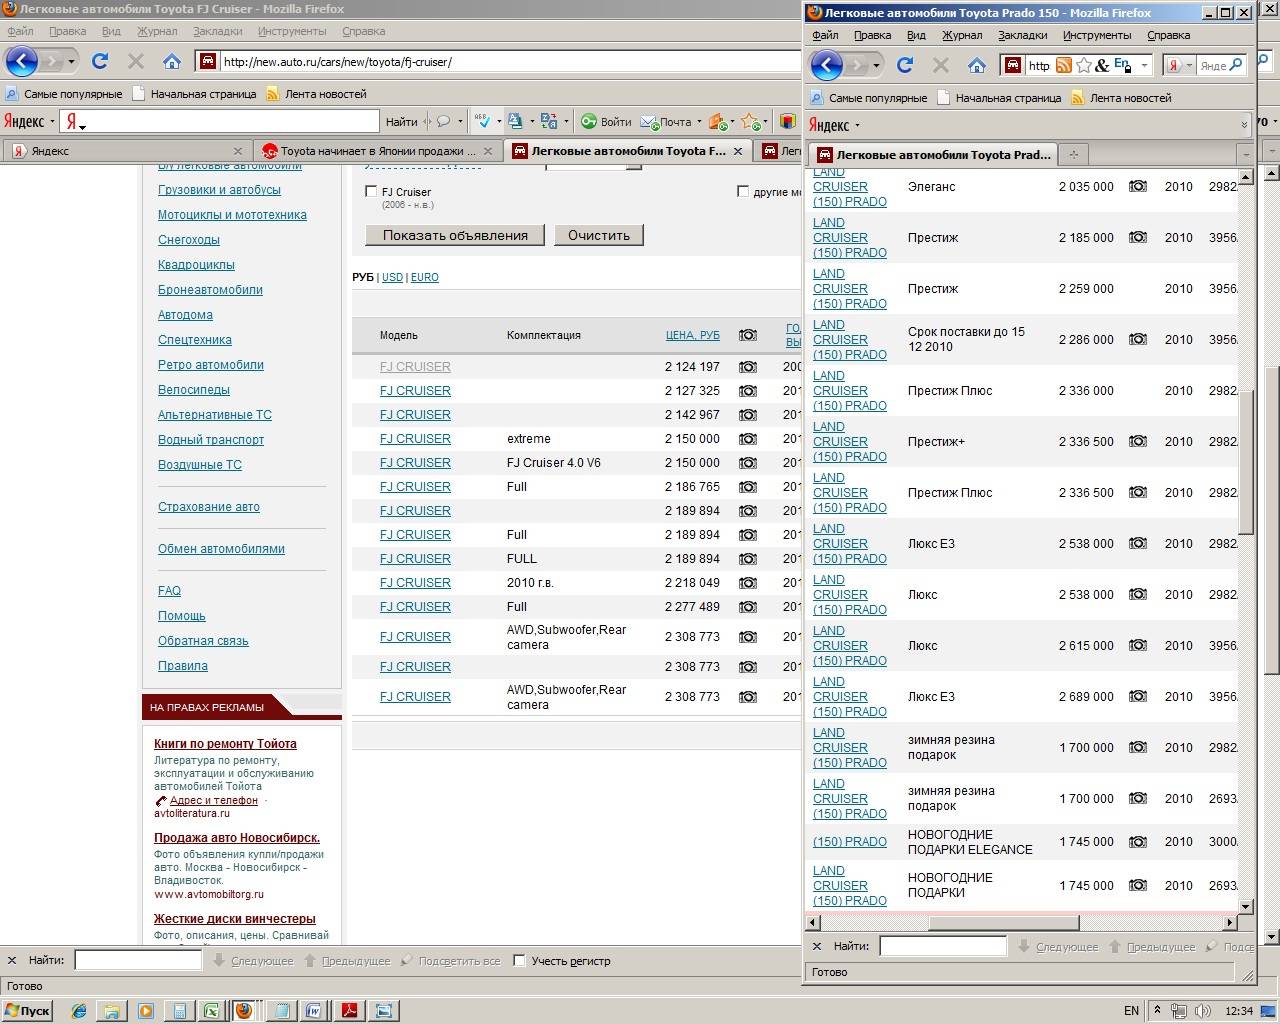Open address bar dropdown in Prado window
This screenshot has height=1024, width=1280.
tap(1144, 65)
